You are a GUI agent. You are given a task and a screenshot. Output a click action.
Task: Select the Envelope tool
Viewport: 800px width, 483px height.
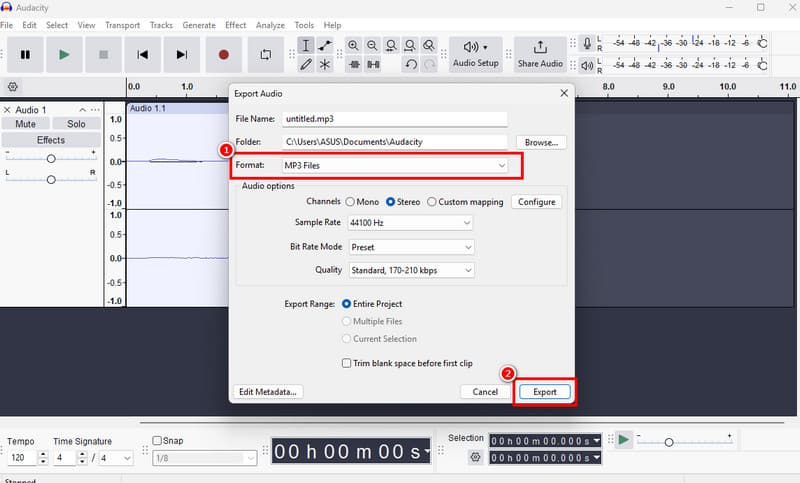coord(325,45)
